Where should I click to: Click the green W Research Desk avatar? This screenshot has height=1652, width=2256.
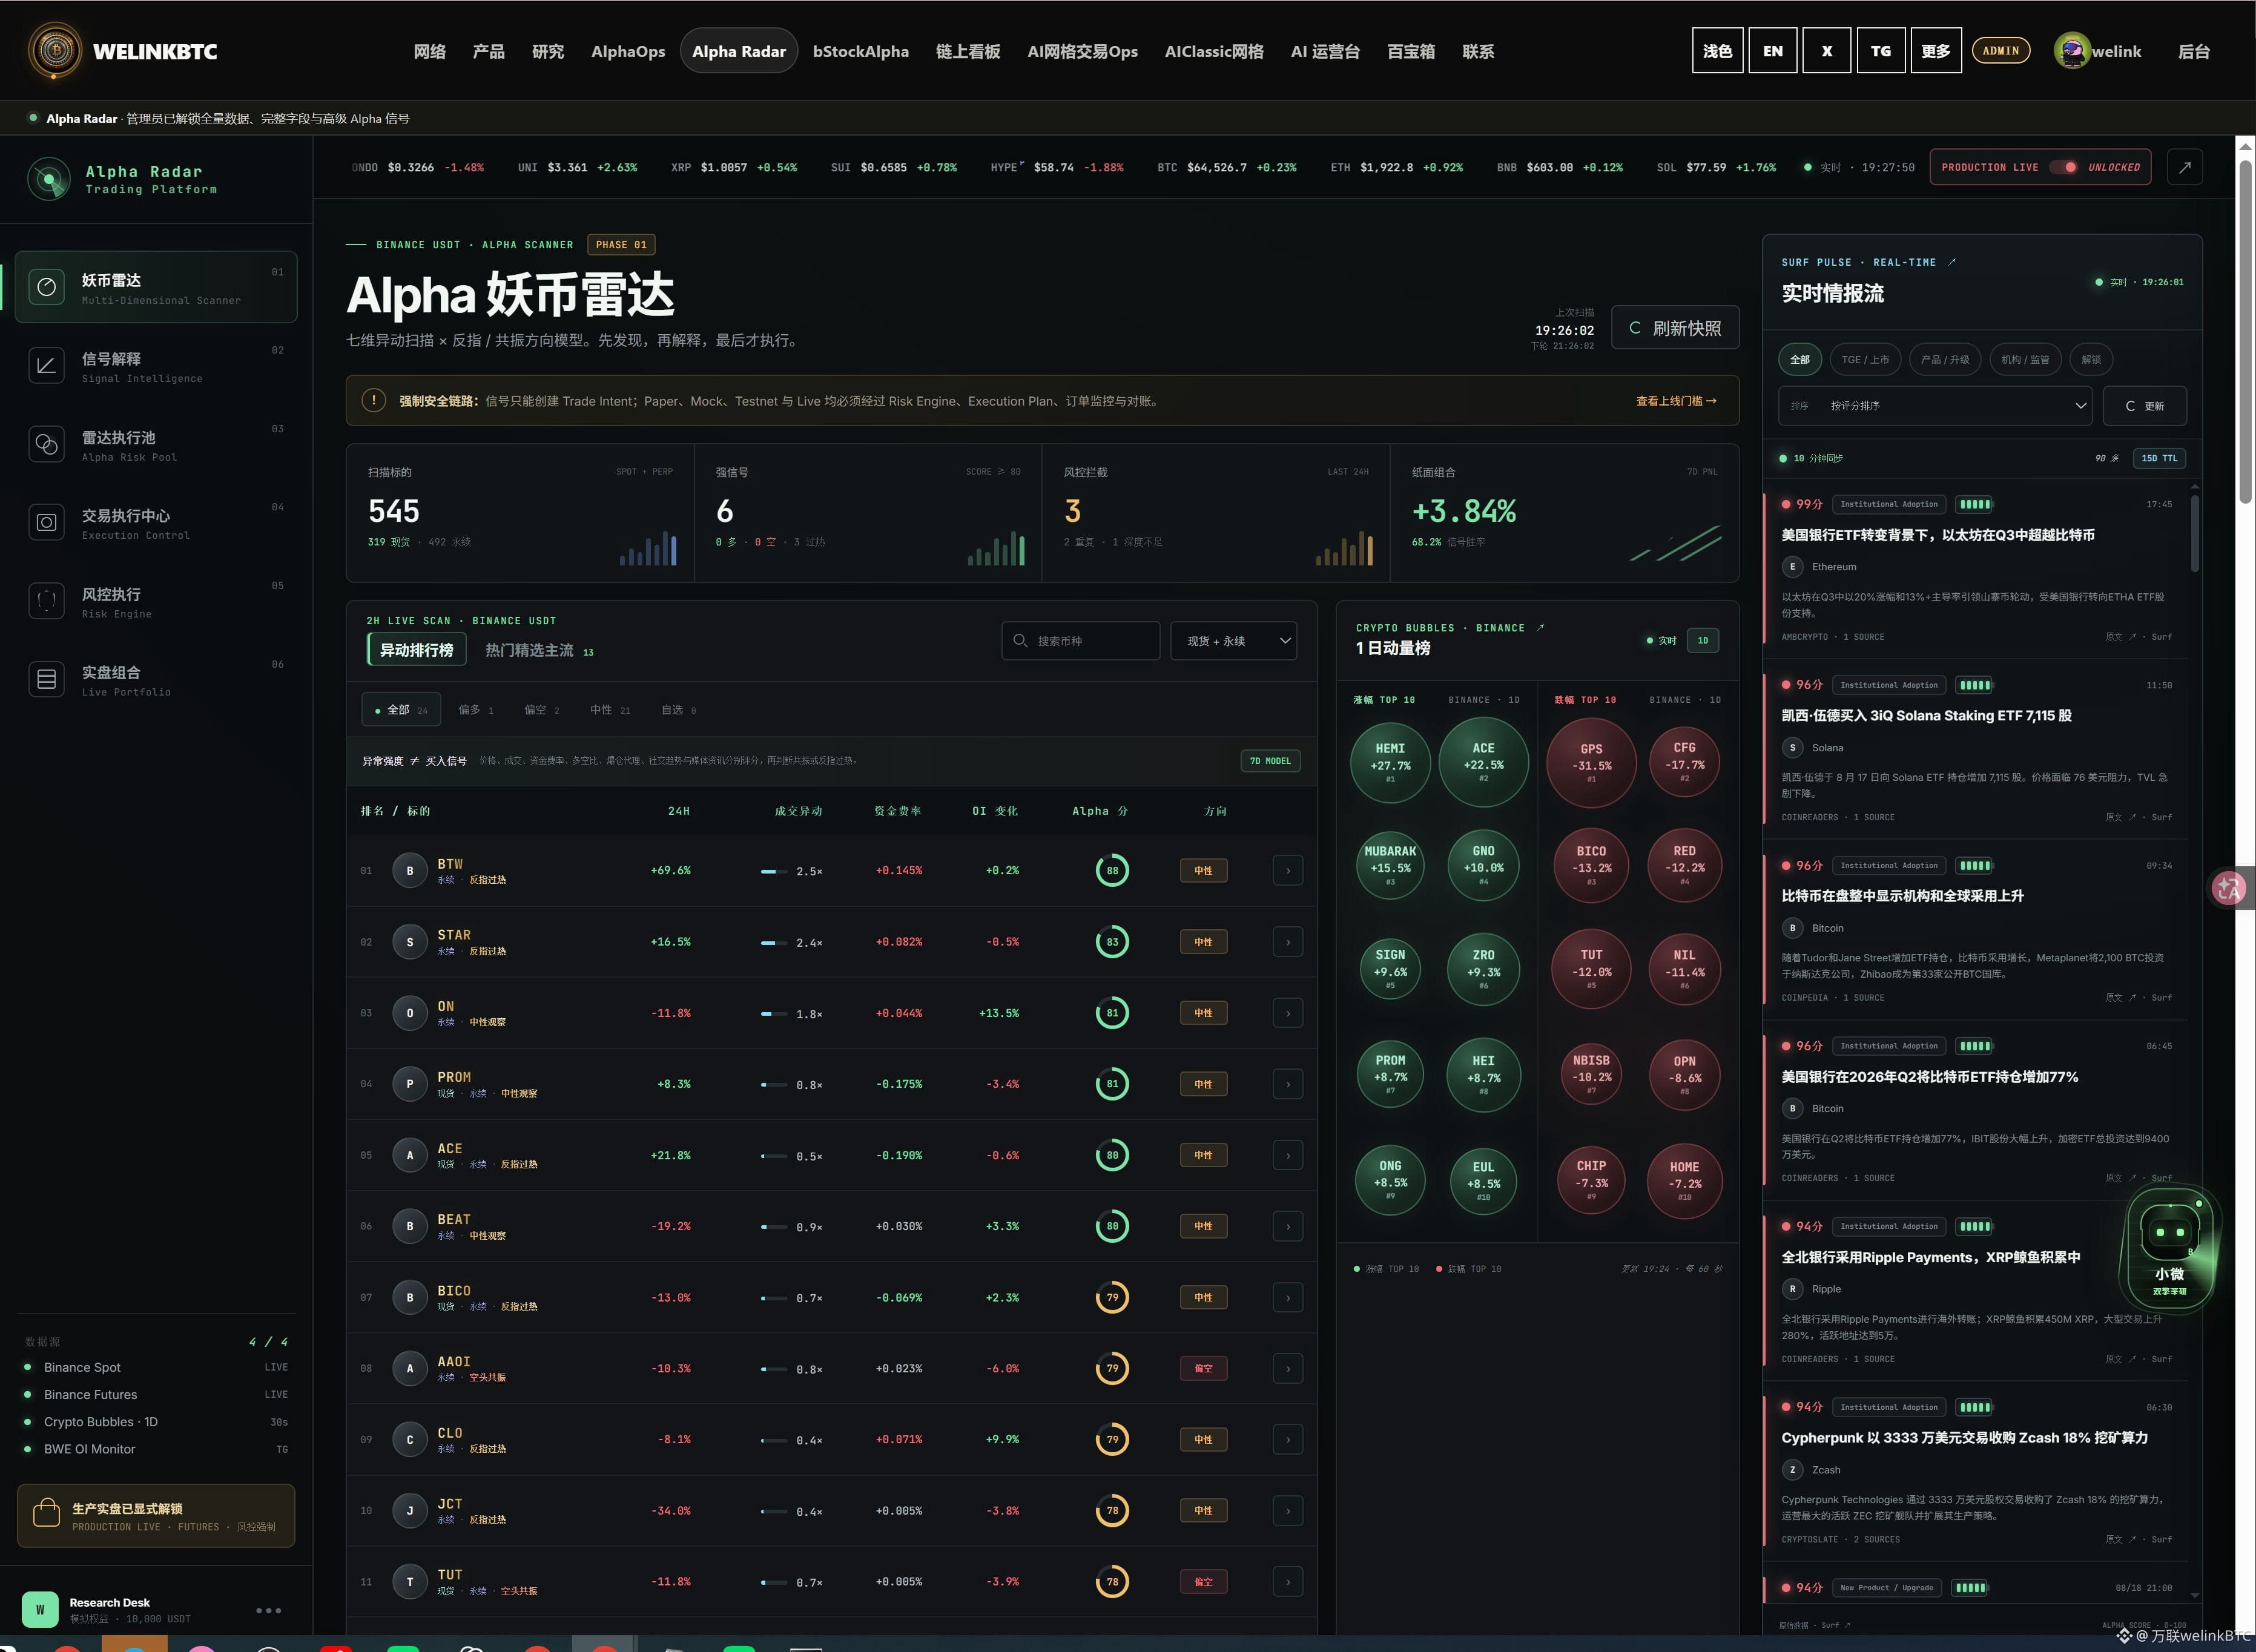tap(40, 1610)
